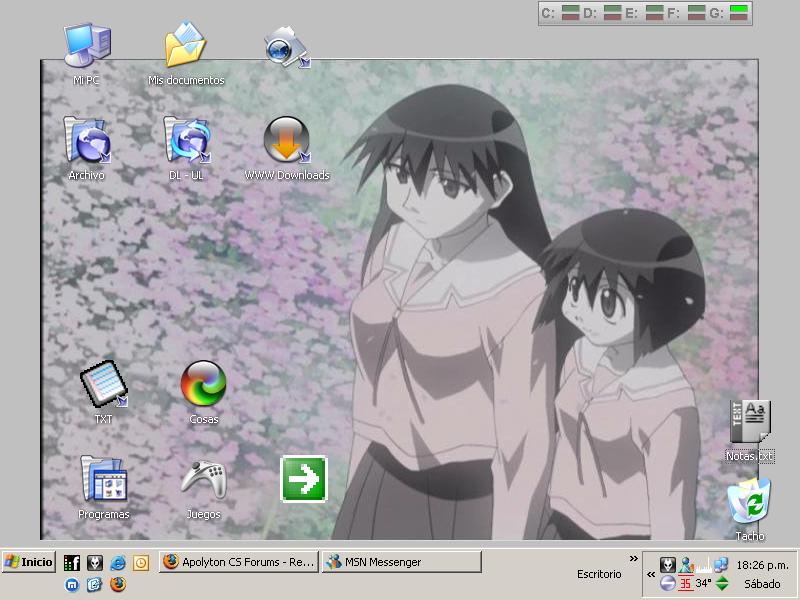
Task: Open the TXT notepad shortcut
Action: pos(103,385)
